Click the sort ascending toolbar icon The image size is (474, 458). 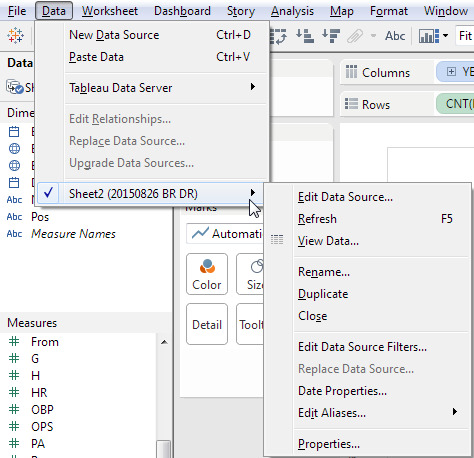coord(305,36)
